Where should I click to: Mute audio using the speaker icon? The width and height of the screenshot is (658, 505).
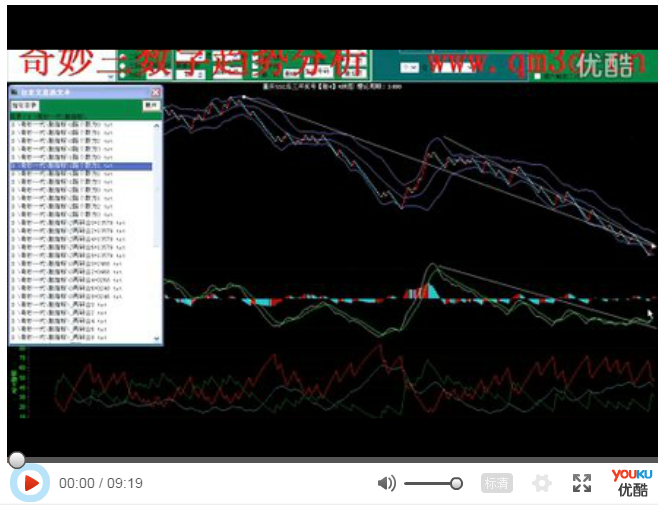click(386, 483)
